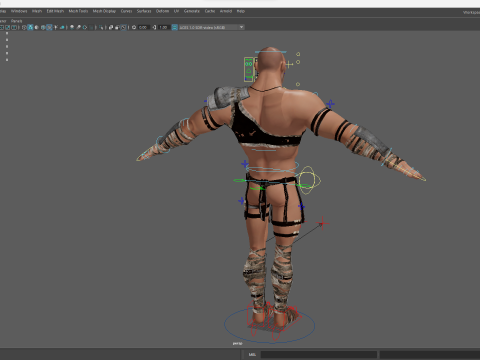Screen dimensions: 480x360
Task: Toggle the safe title overlay icon
Action: [14, 27]
